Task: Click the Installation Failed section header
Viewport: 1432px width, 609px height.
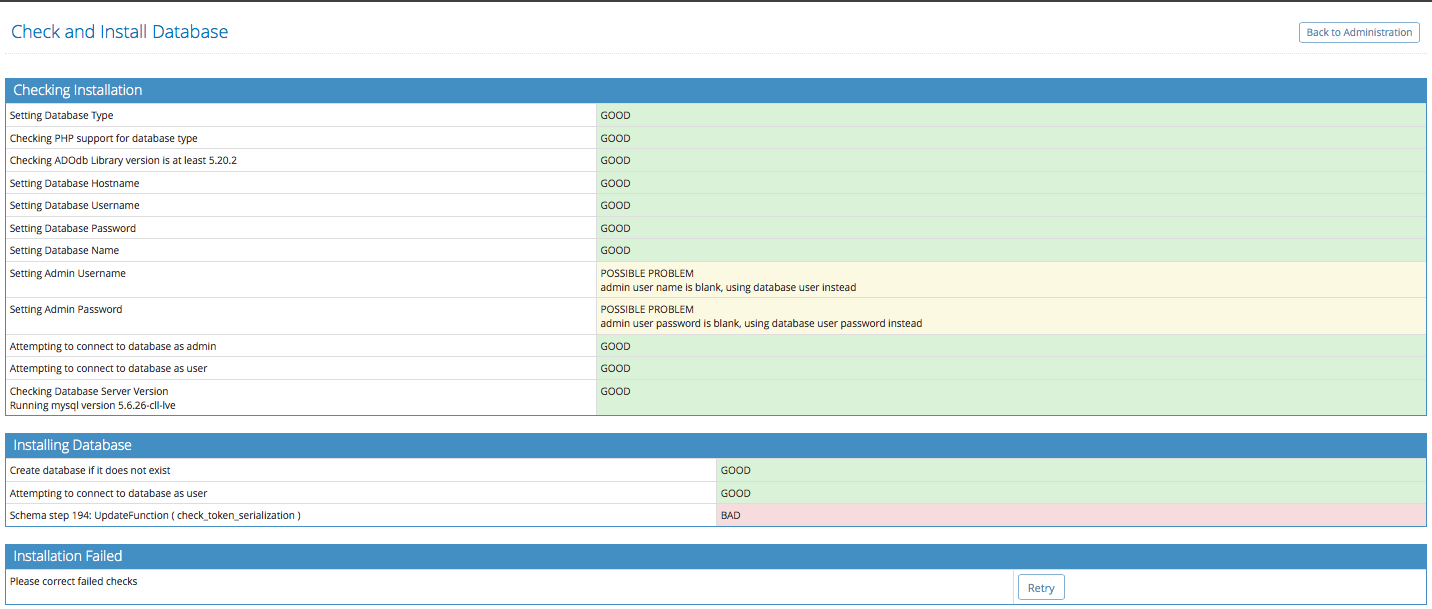Action: (x=67, y=556)
